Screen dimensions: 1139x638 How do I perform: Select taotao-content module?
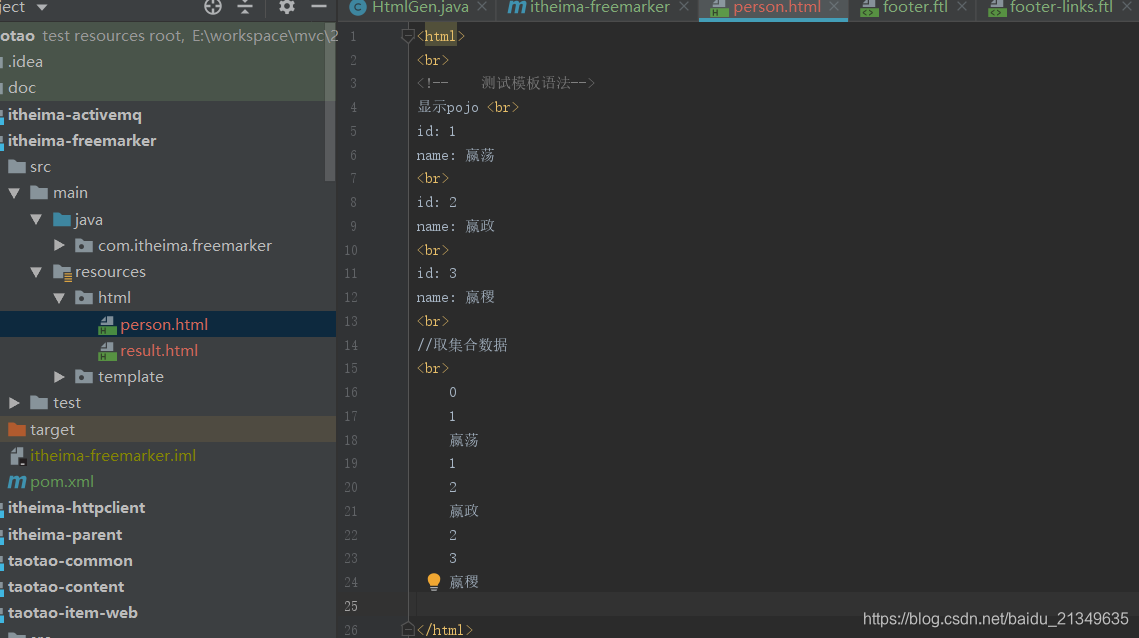point(66,587)
